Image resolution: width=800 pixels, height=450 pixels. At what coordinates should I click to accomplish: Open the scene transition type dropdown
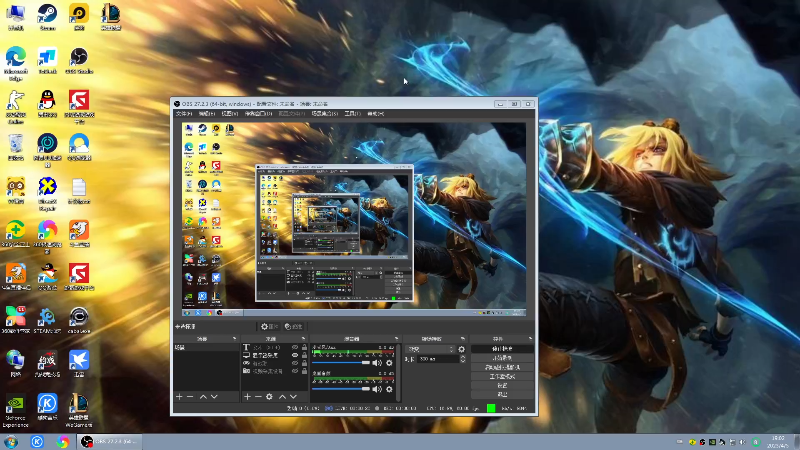coord(430,349)
